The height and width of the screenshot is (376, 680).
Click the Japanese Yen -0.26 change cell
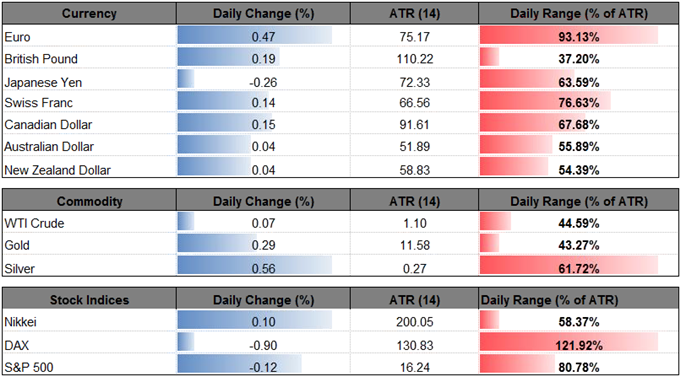coord(263,81)
